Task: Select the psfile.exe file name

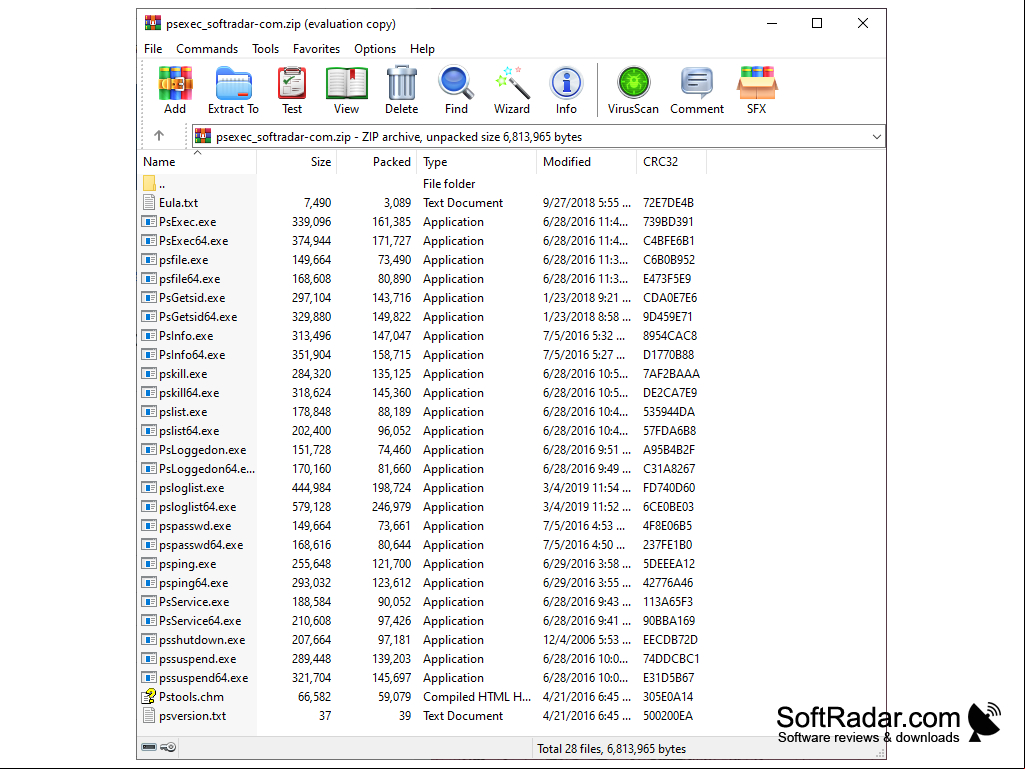Action: [184, 260]
